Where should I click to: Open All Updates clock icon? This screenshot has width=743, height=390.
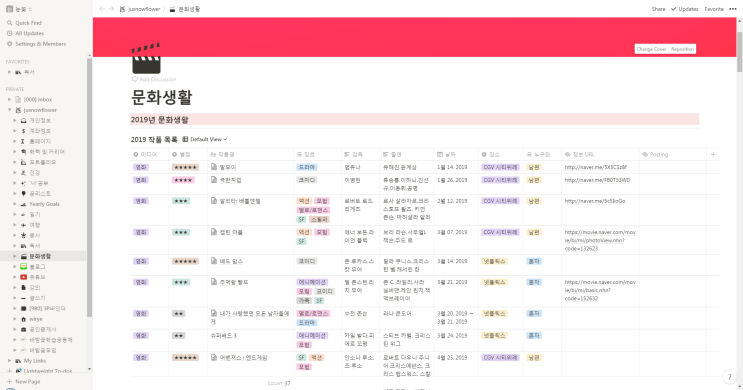(x=9, y=33)
